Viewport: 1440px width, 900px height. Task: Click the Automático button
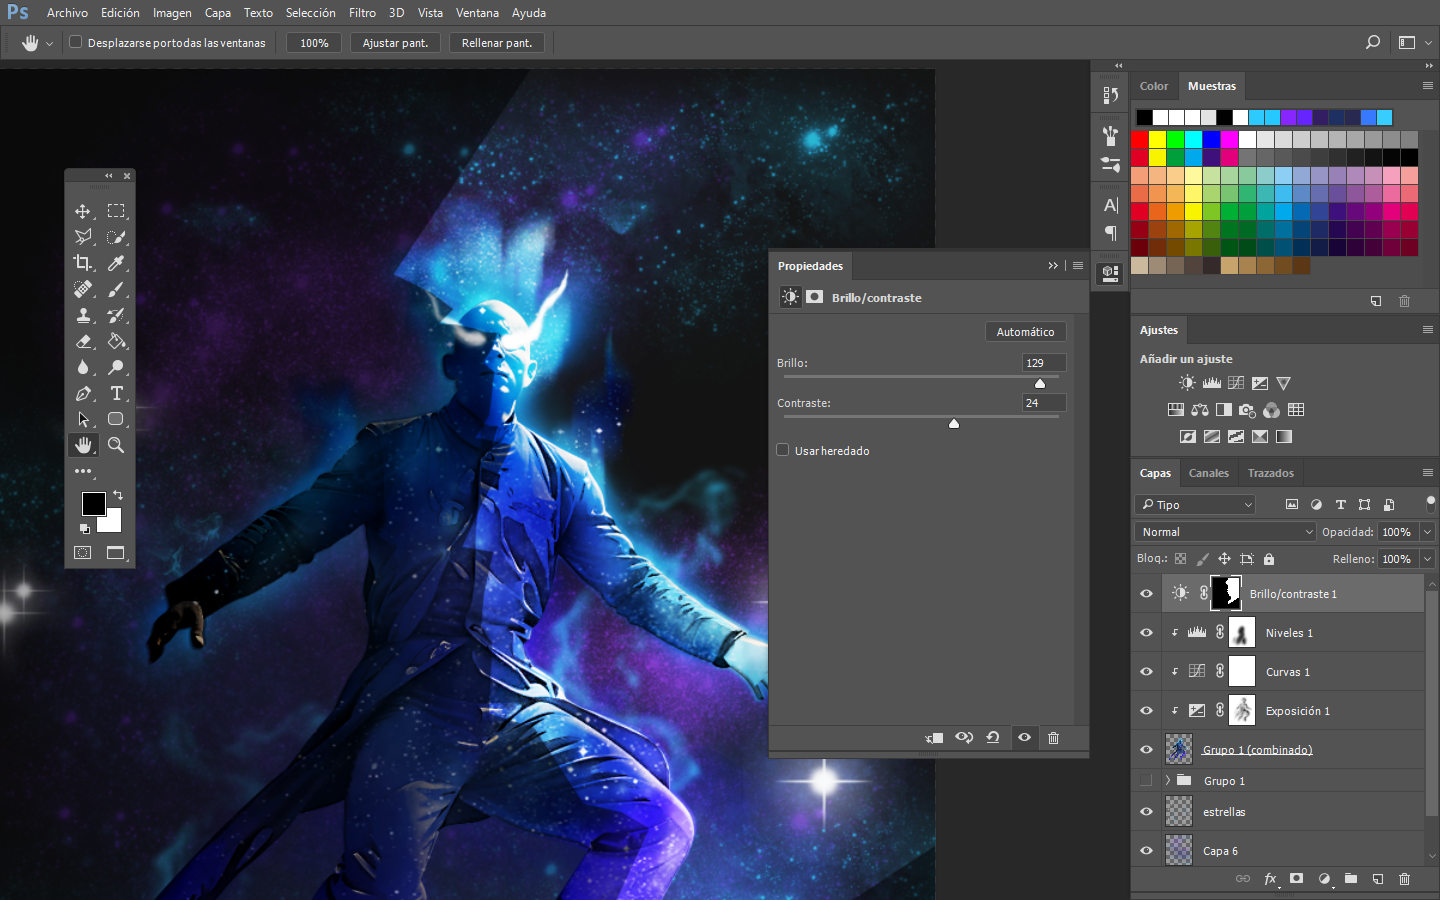[1025, 332]
